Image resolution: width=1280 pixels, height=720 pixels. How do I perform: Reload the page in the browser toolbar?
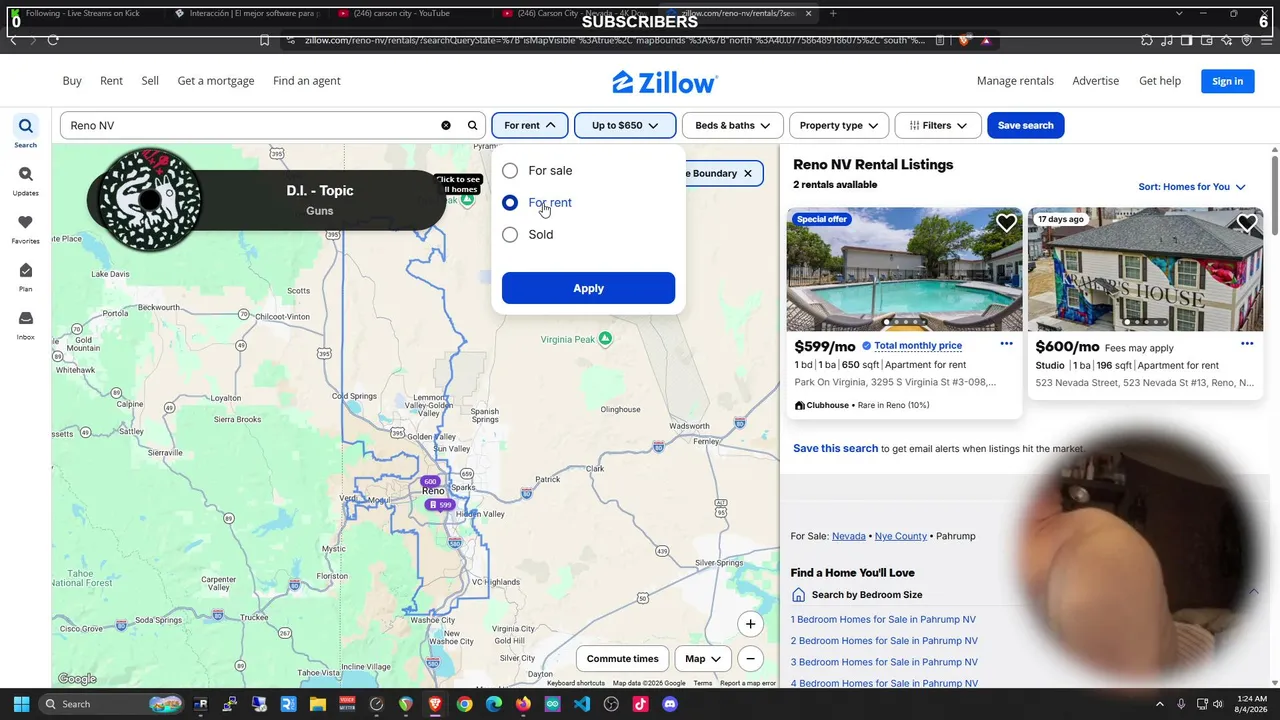(x=53, y=40)
